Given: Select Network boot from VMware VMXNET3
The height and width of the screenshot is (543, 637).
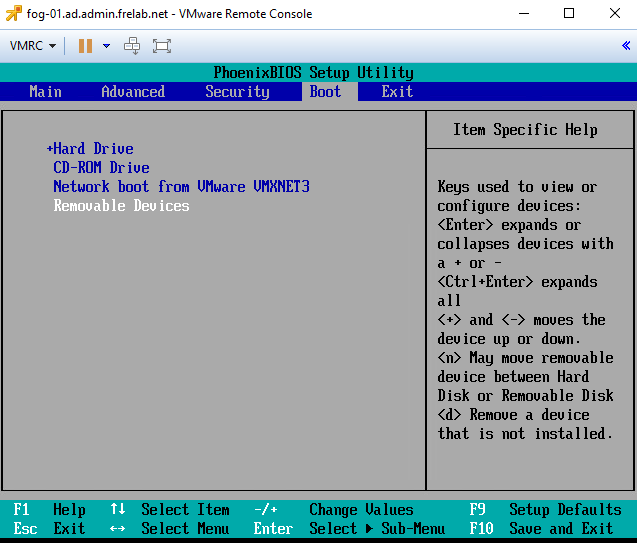Looking at the screenshot, I should [182, 186].
